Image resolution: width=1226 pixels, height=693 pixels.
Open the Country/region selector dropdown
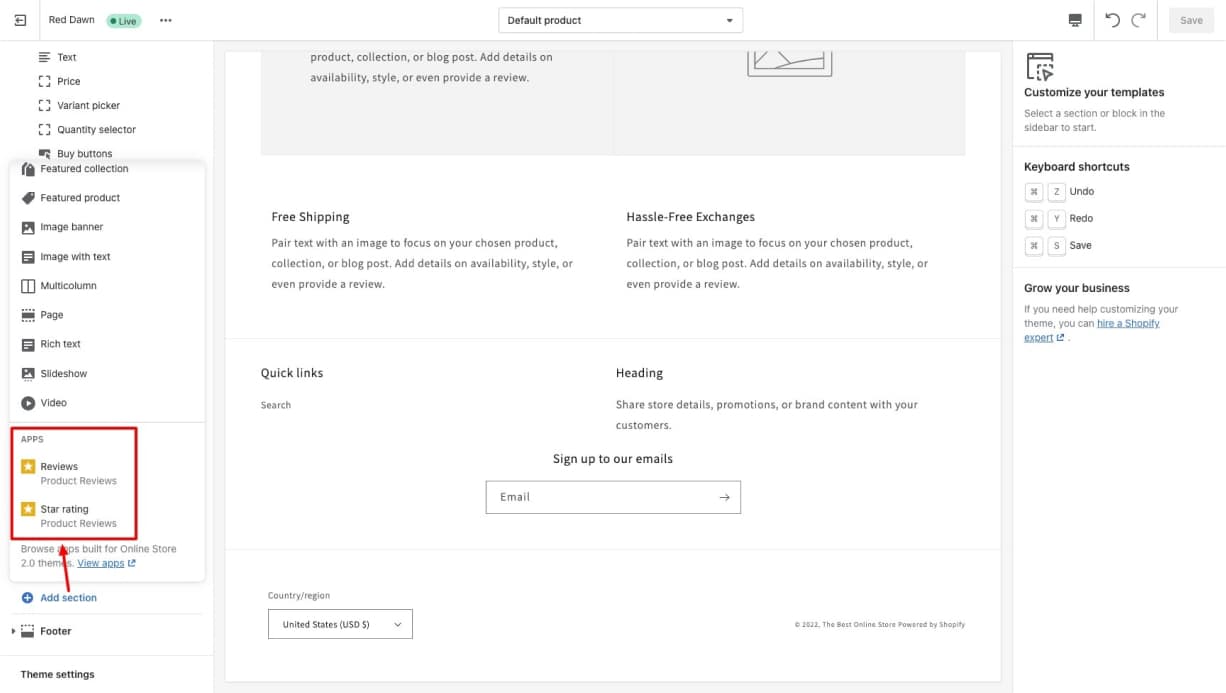340,624
